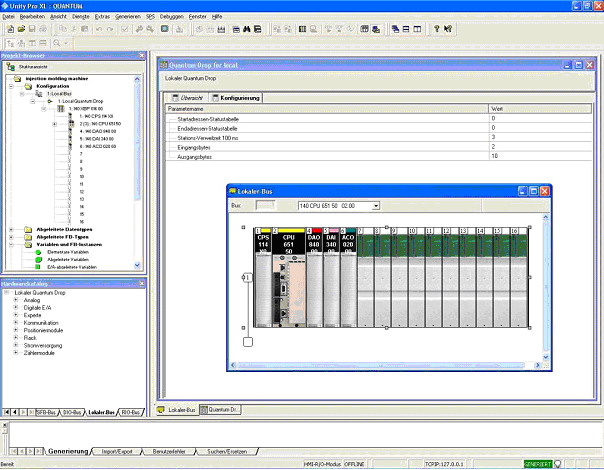Click the ACO 020 module in rack slot 6
Viewport: 604px width, 470px height.
tap(348, 277)
